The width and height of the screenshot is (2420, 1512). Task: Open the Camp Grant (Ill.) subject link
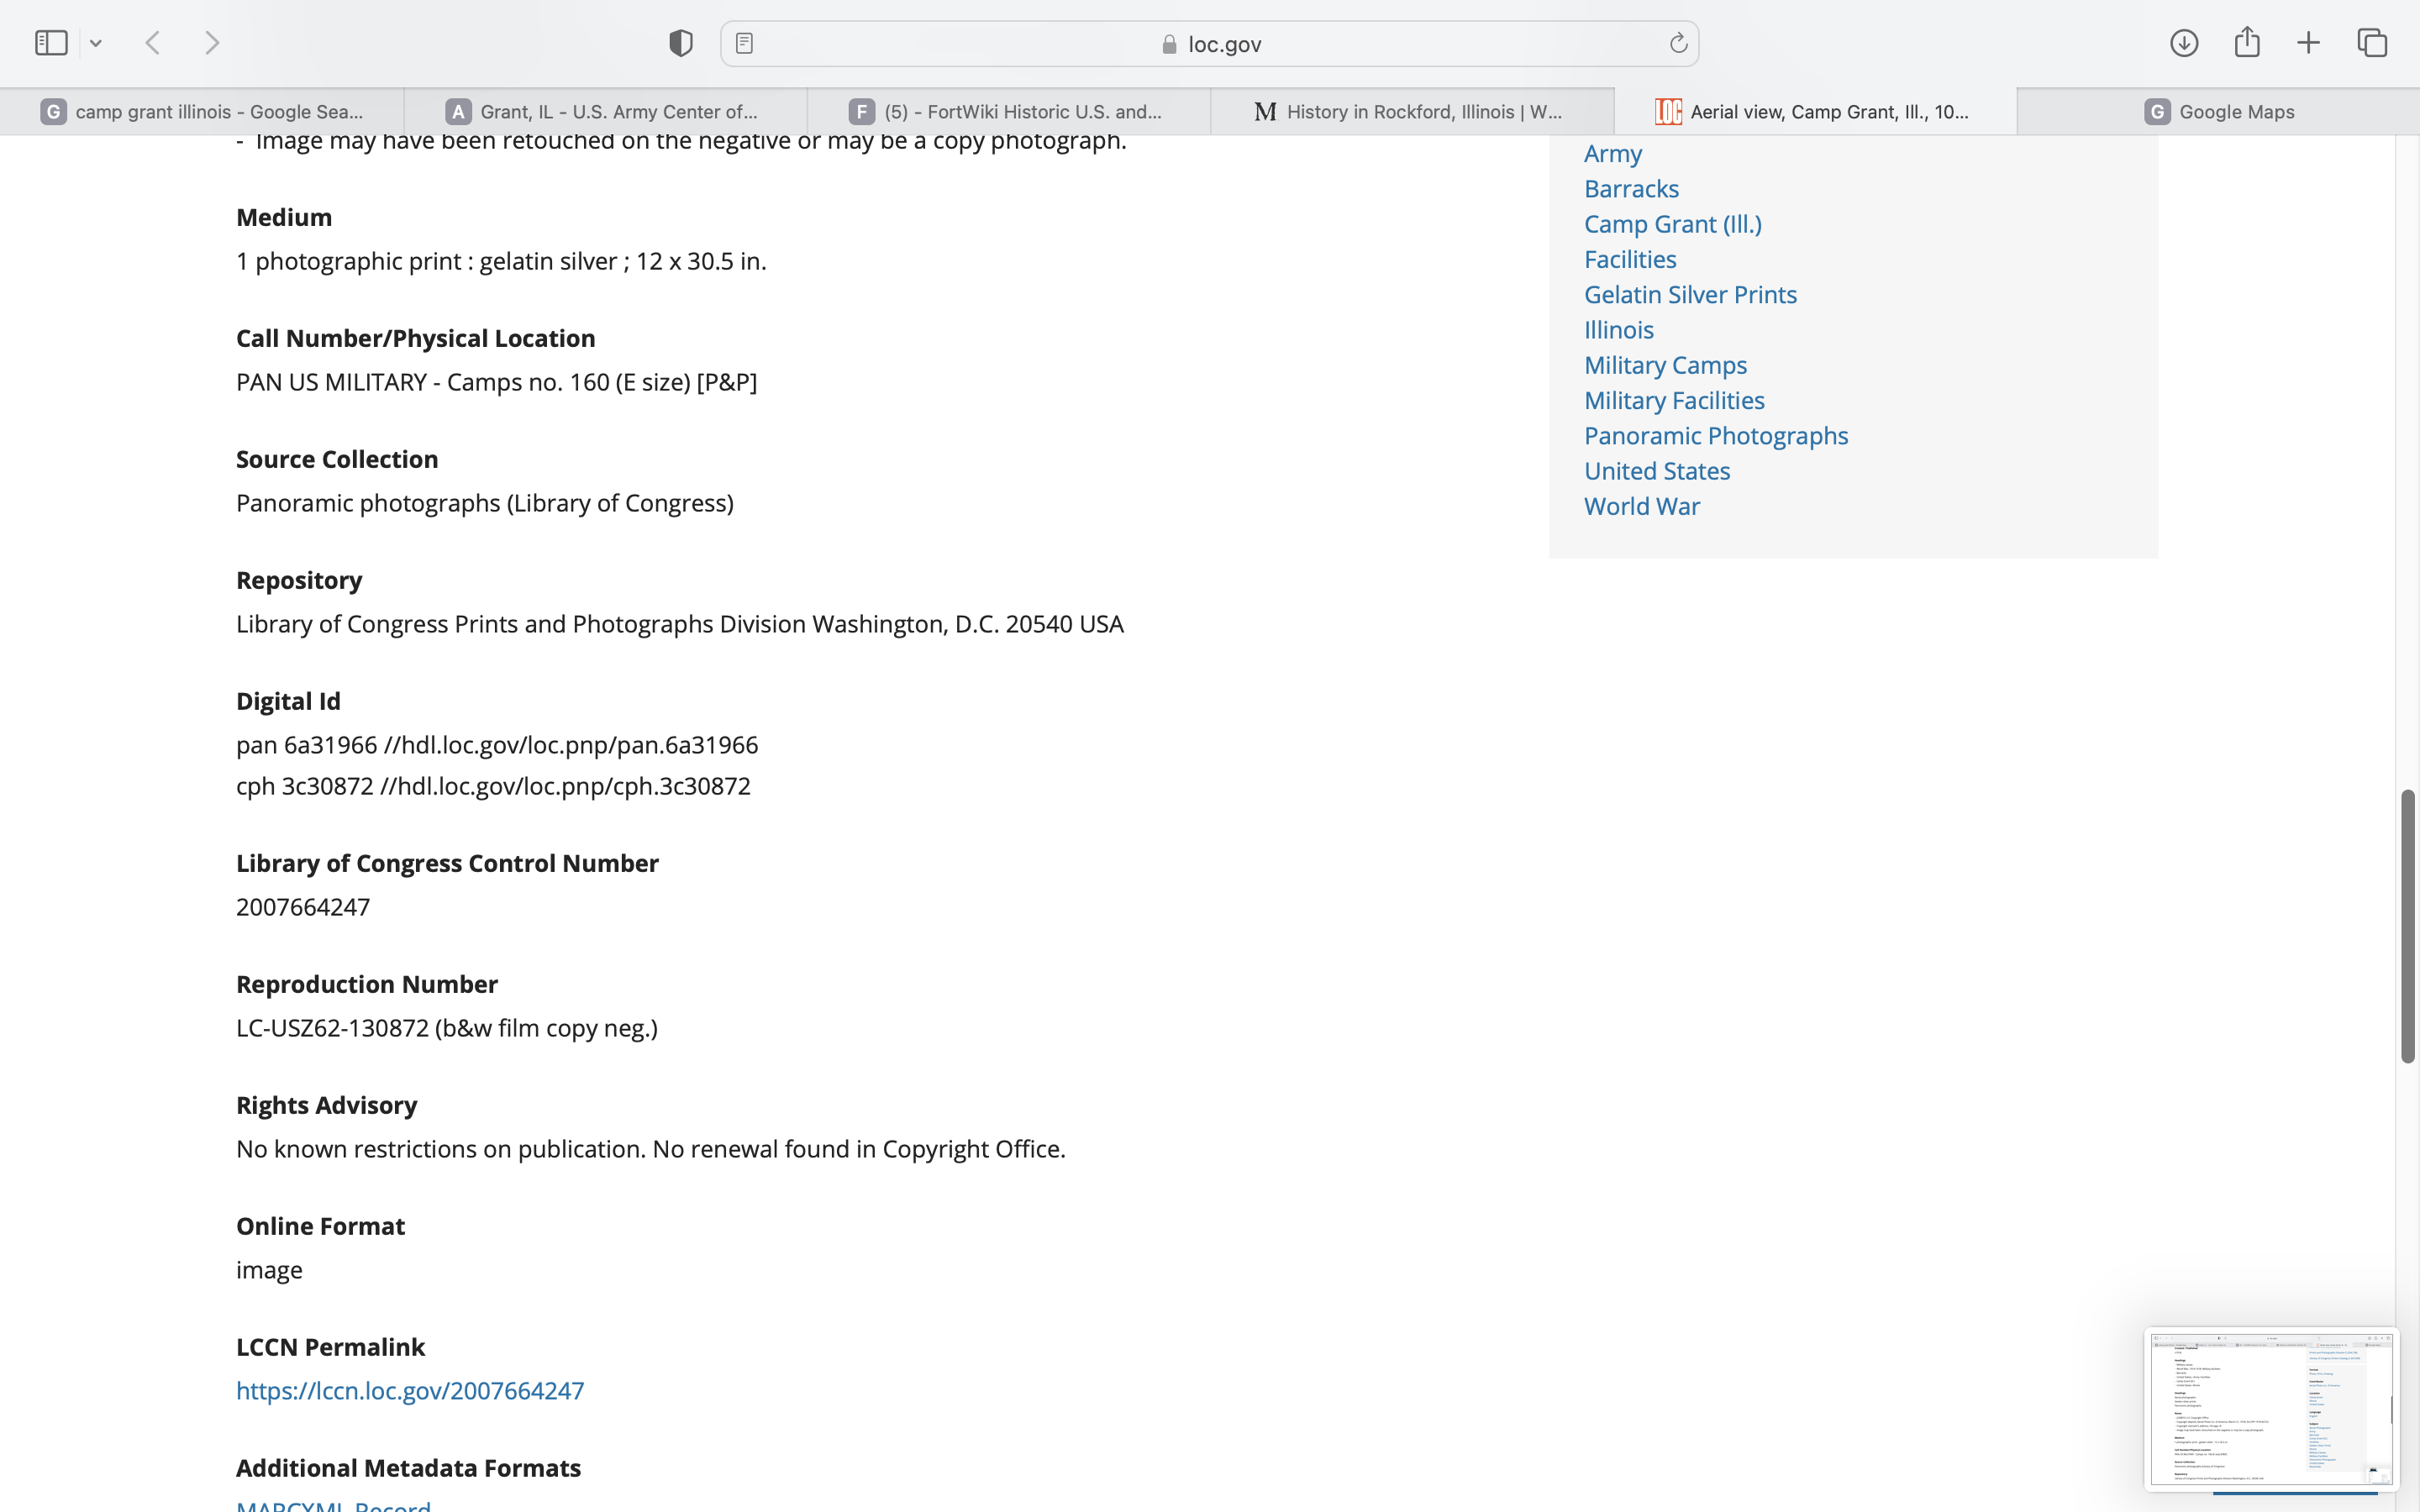coord(1672,224)
